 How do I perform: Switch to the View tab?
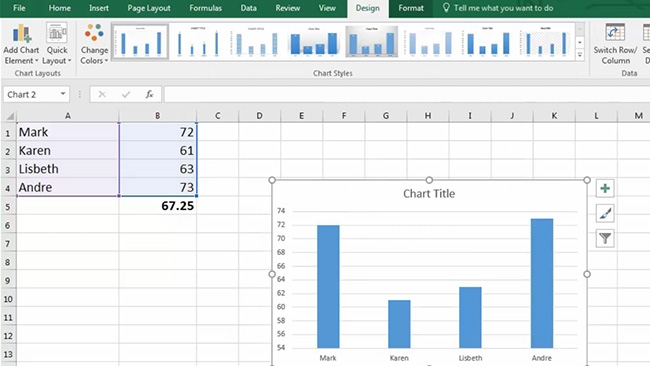tap(327, 8)
